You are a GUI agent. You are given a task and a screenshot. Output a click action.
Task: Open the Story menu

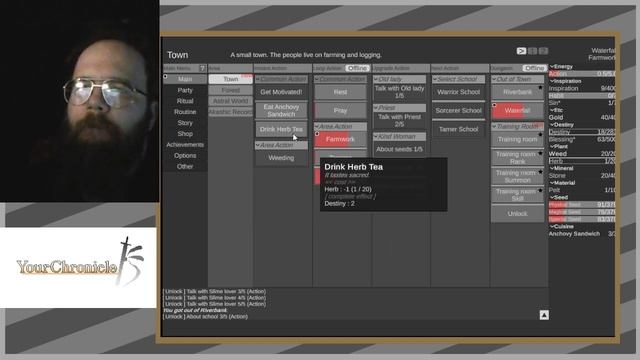coord(185,123)
